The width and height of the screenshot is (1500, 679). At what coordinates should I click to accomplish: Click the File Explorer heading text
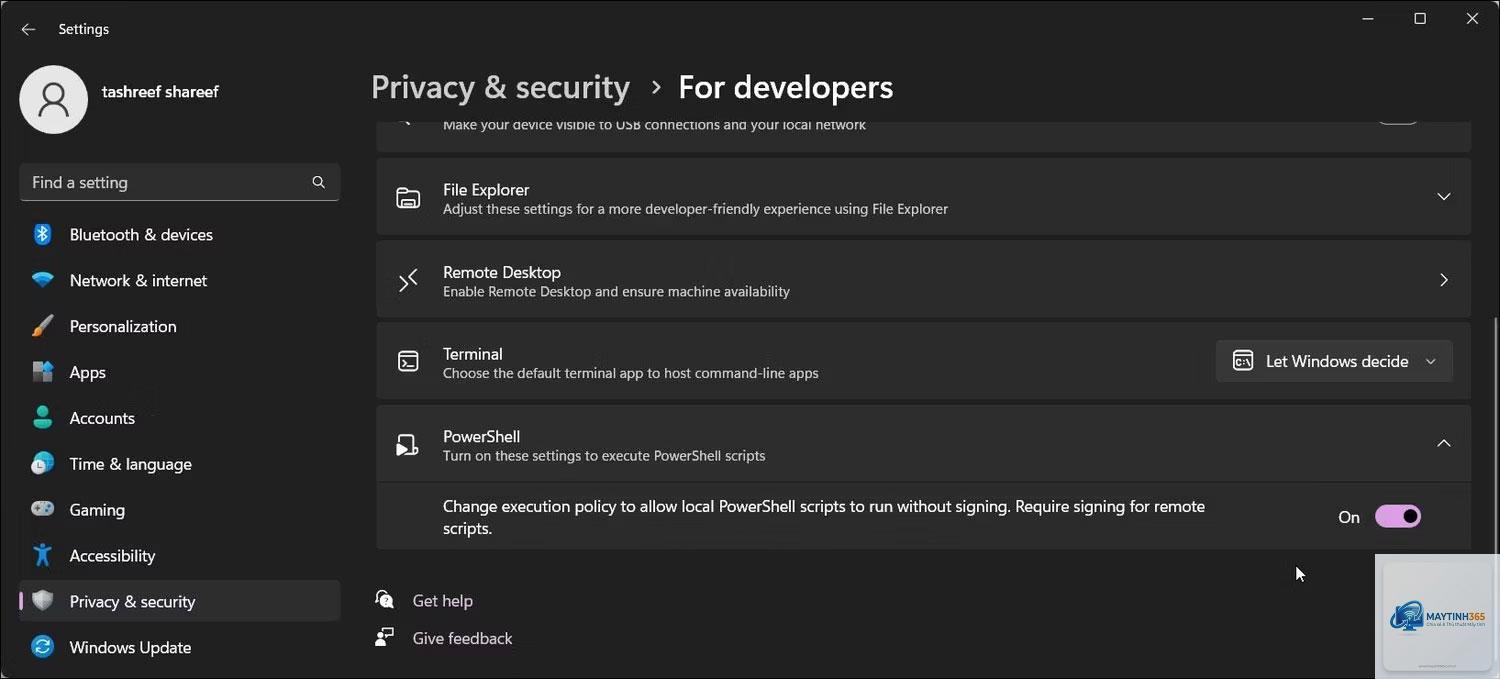pos(486,189)
